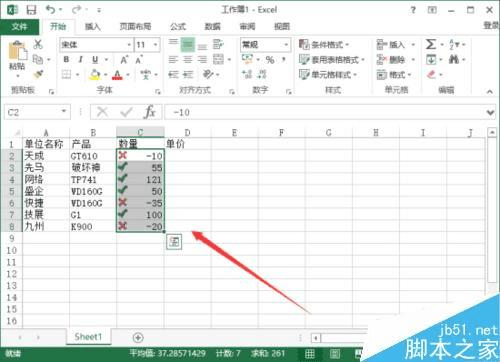Click the Quick Analysis button below selection

[174, 242]
